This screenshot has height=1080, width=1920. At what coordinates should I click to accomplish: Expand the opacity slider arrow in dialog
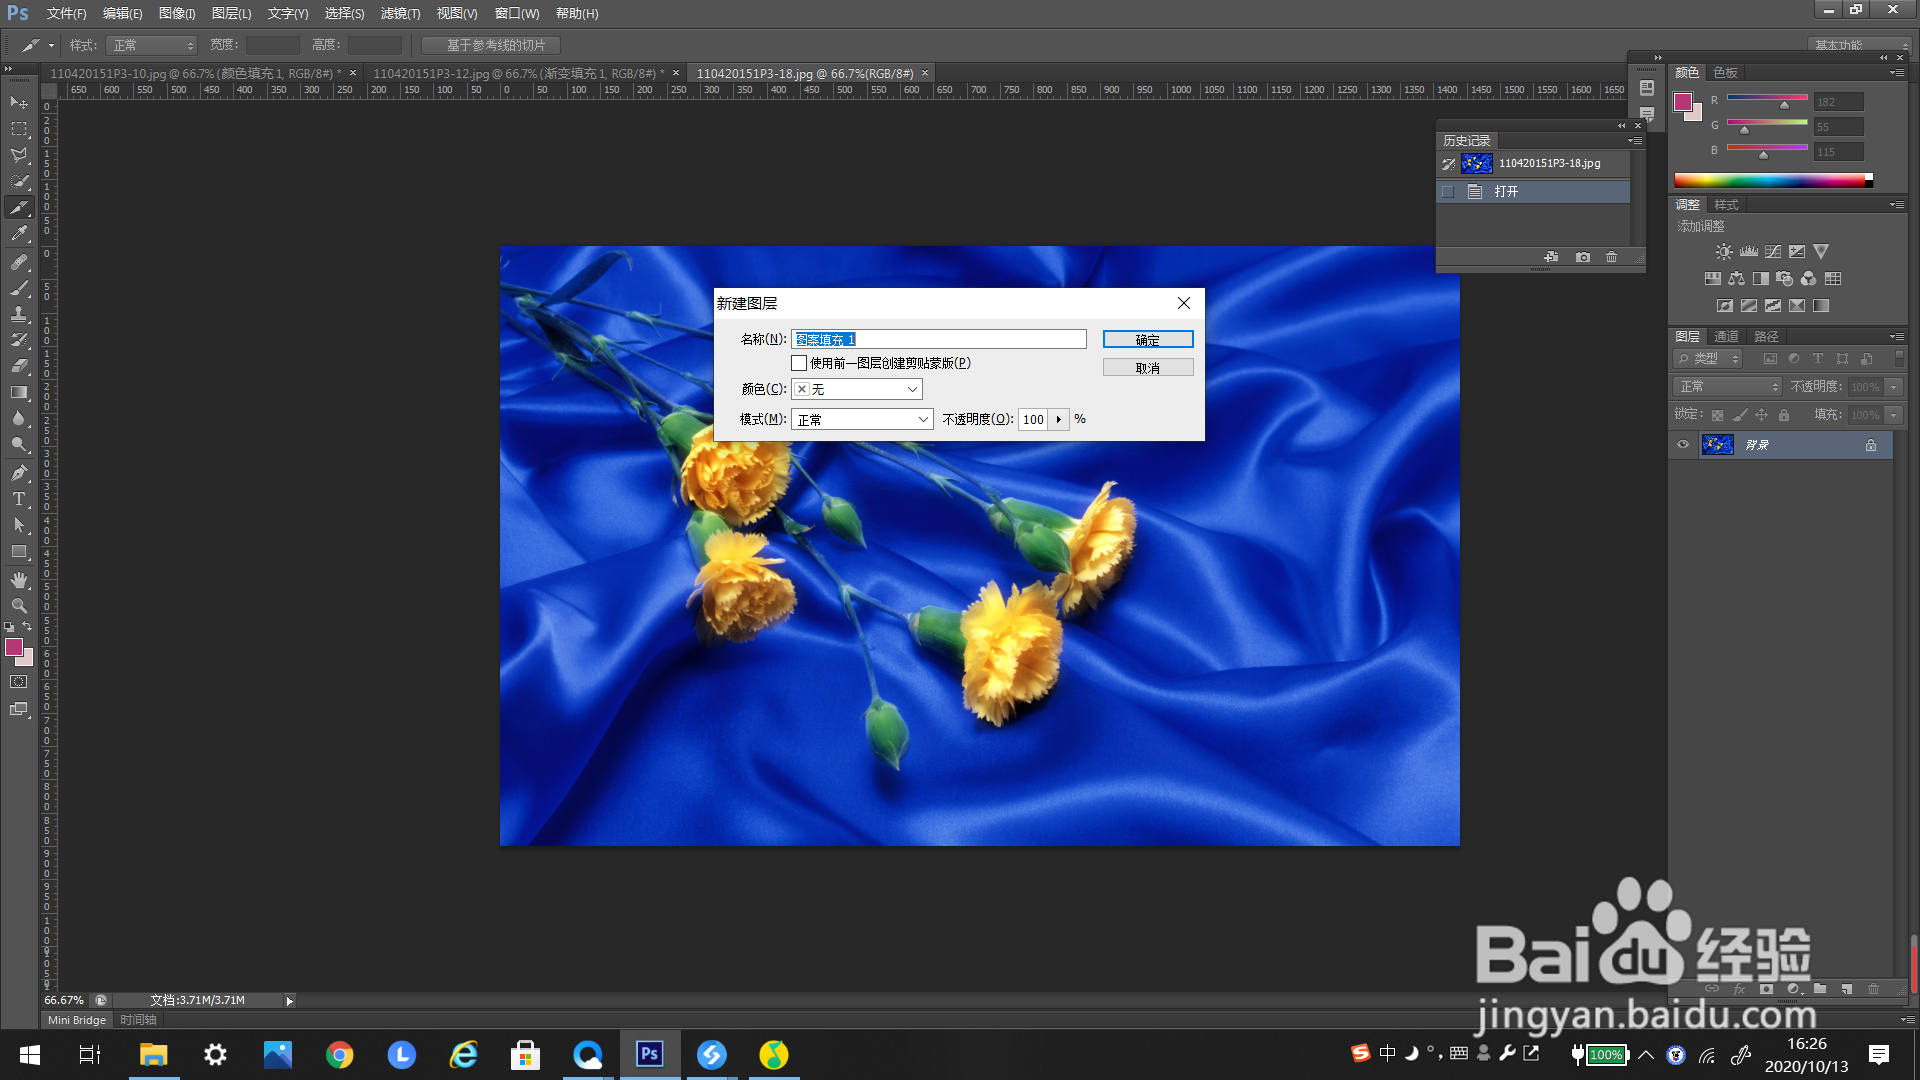[x=1059, y=419]
